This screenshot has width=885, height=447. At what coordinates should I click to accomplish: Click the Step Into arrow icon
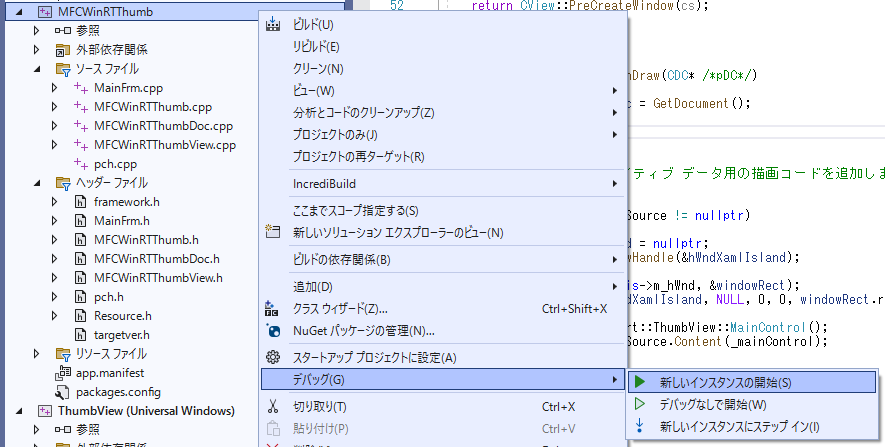click(640, 426)
